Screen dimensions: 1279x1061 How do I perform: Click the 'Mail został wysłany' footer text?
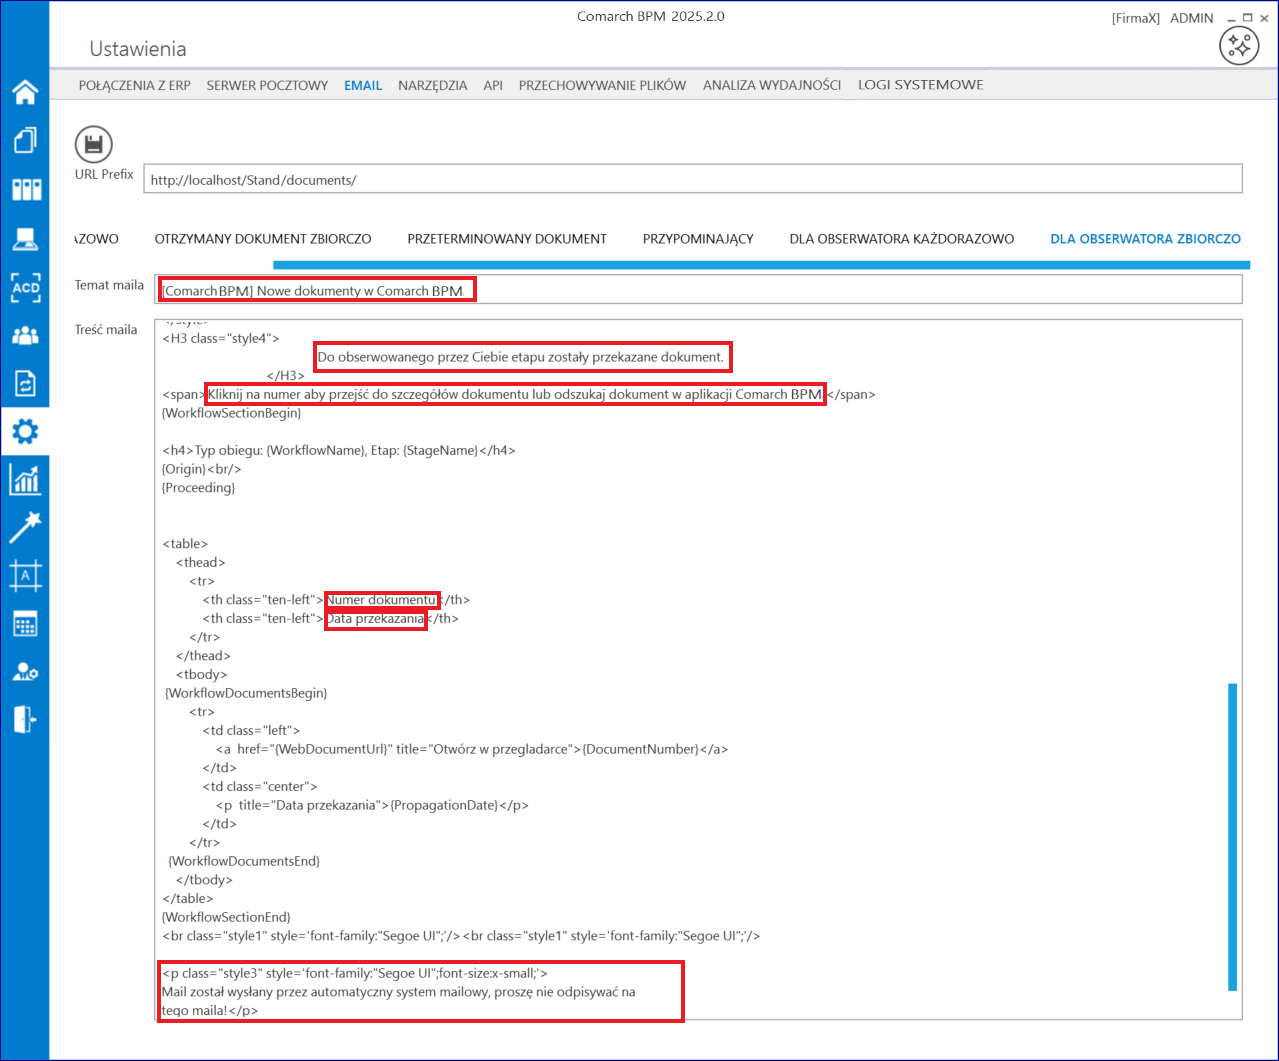(399, 992)
